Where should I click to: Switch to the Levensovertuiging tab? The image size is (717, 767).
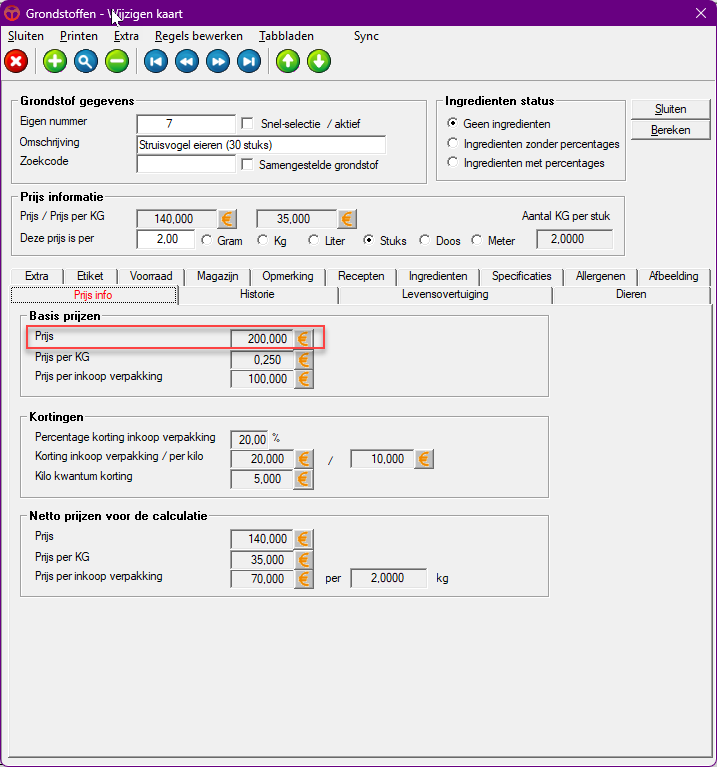pyautogui.click(x=445, y=294)
